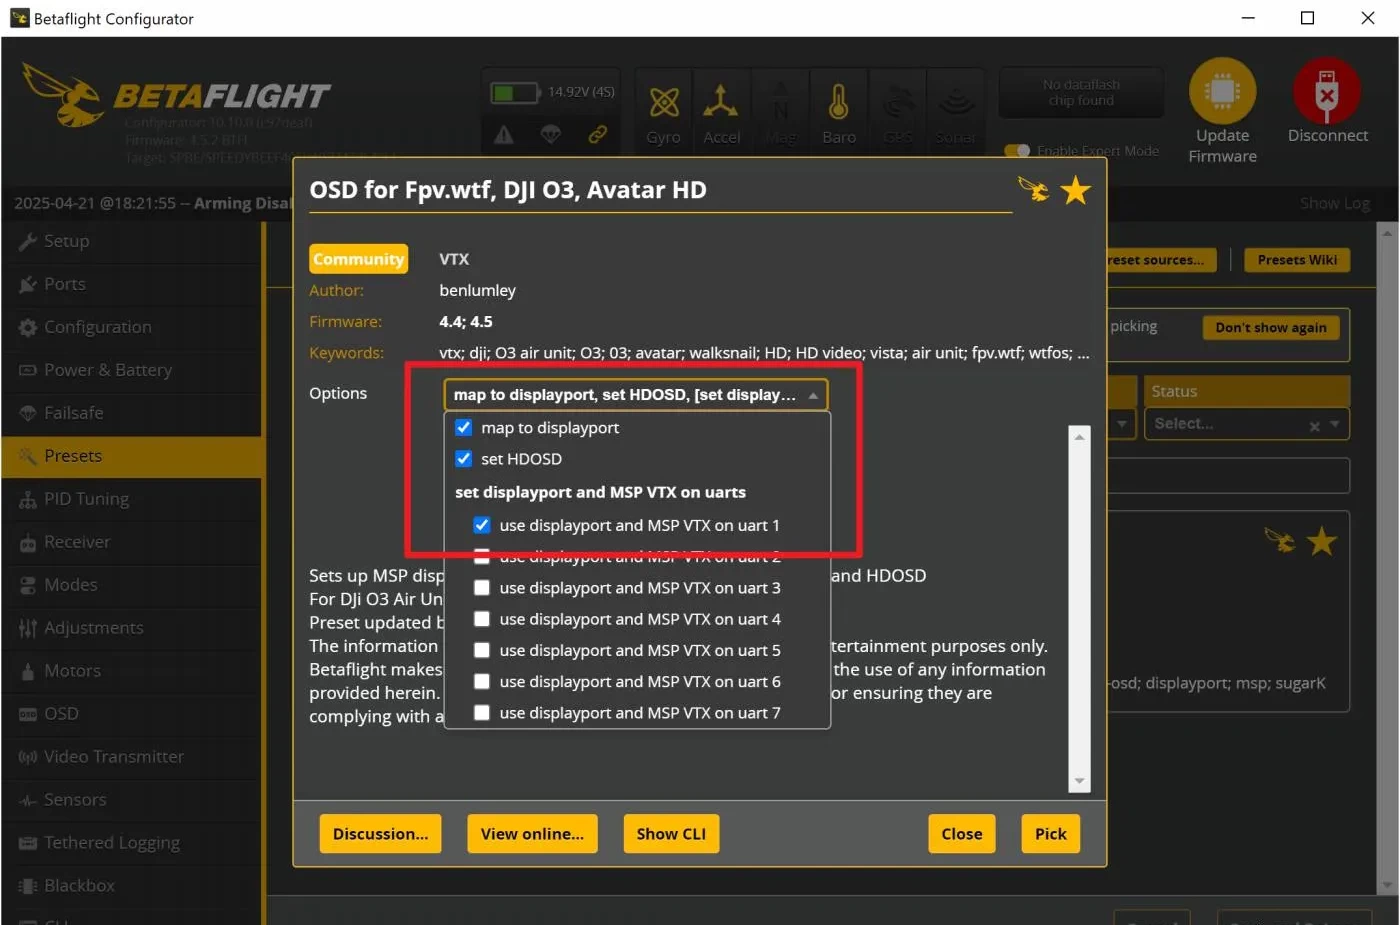Viewport: 1400px width, 925px height.
Task: Check displayport and MSP VTX on uart 5
Action: click(x=482, y=650)
